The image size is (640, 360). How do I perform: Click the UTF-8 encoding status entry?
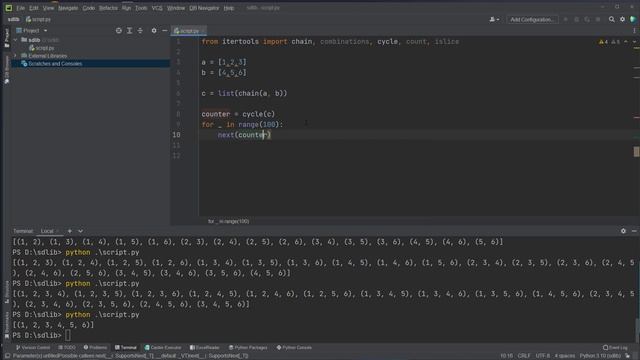click(542, 356)
